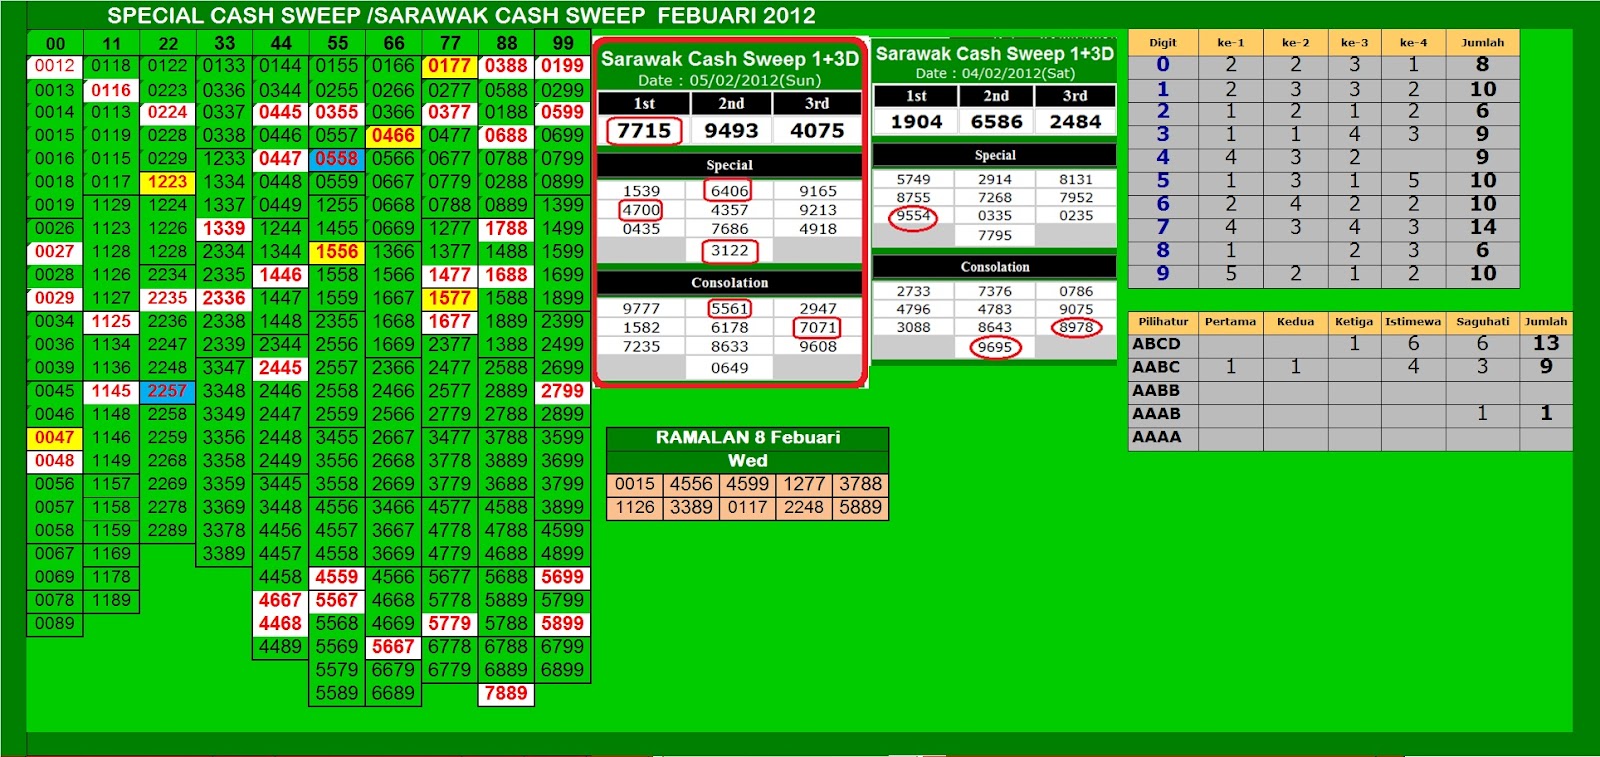Select circled consolation number 8978
The height and width of the screenshot is (757, 1600).
pyautogui.click(x=1076, y=327)
